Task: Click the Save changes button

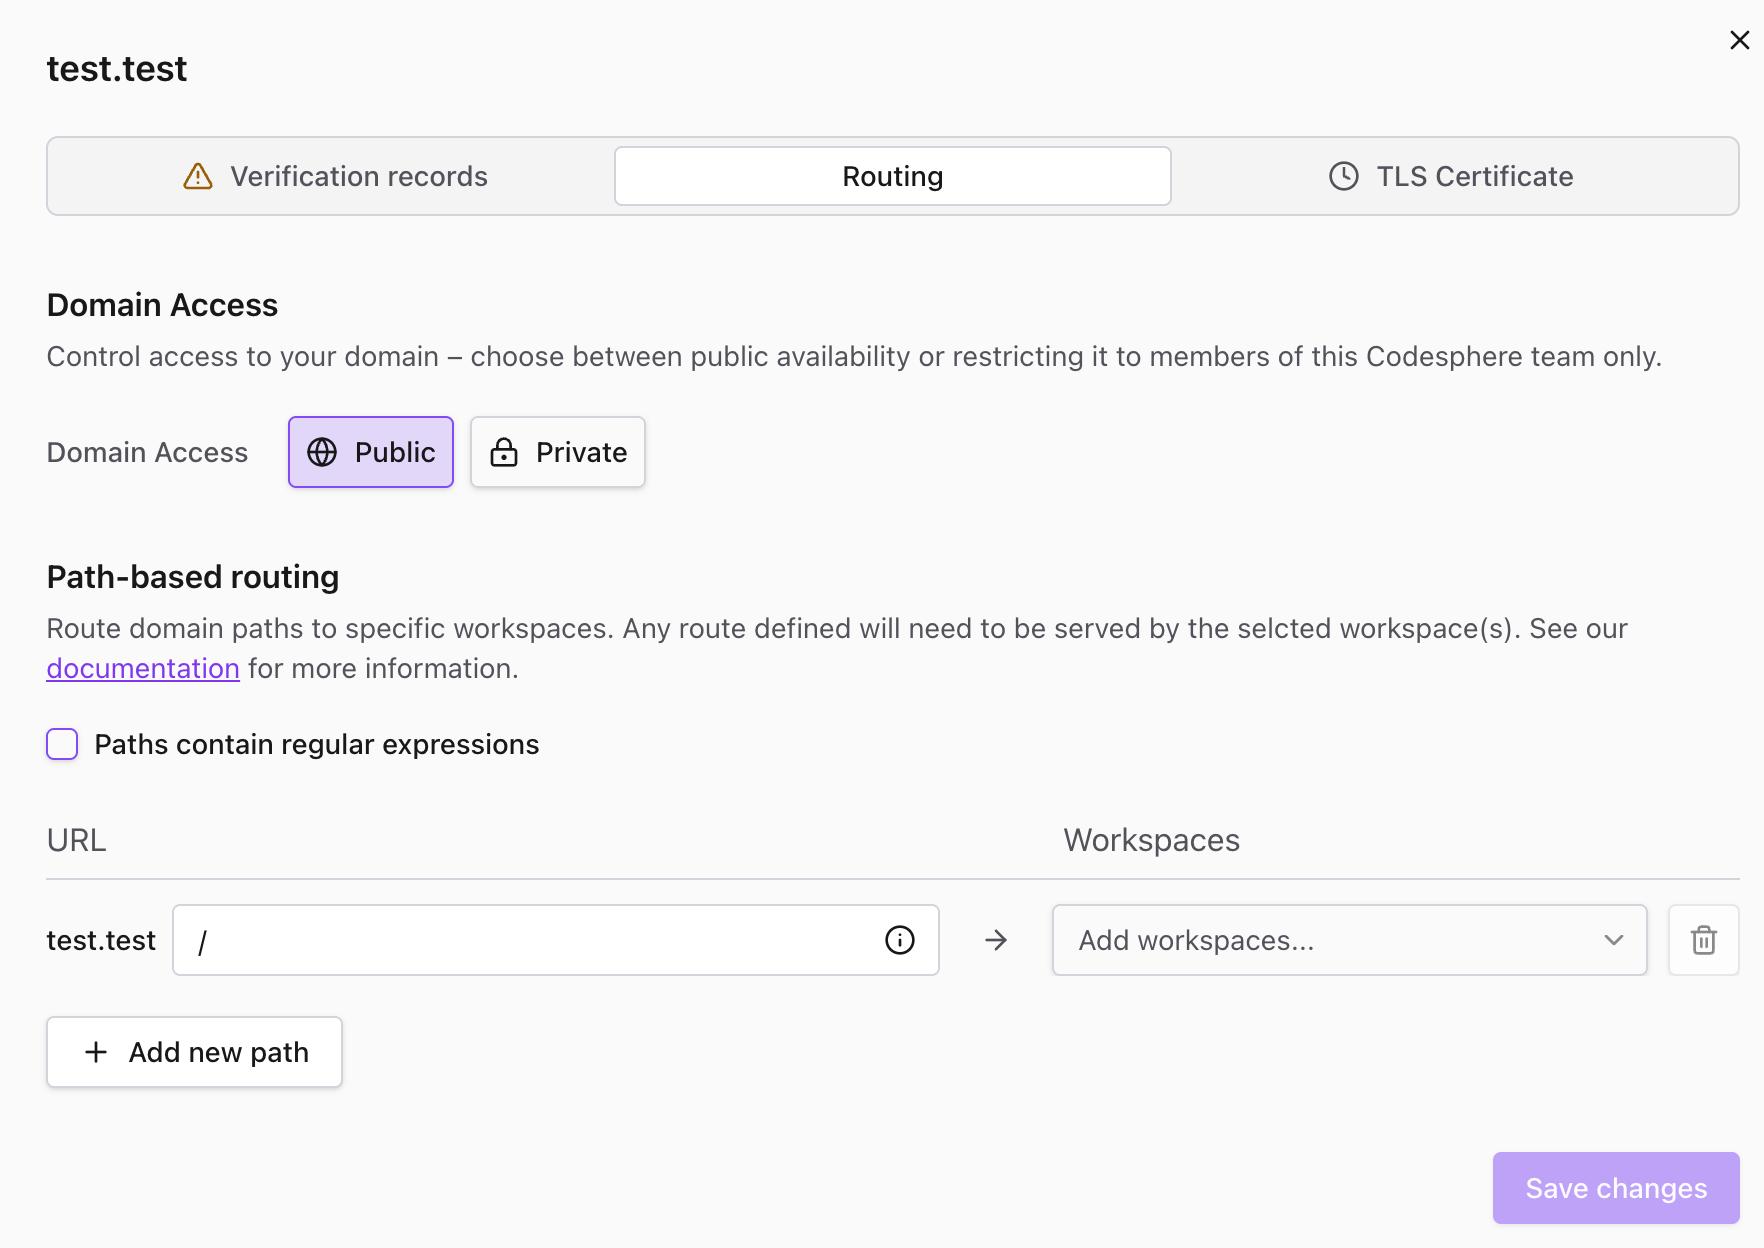Action: pos(1615,1188)
